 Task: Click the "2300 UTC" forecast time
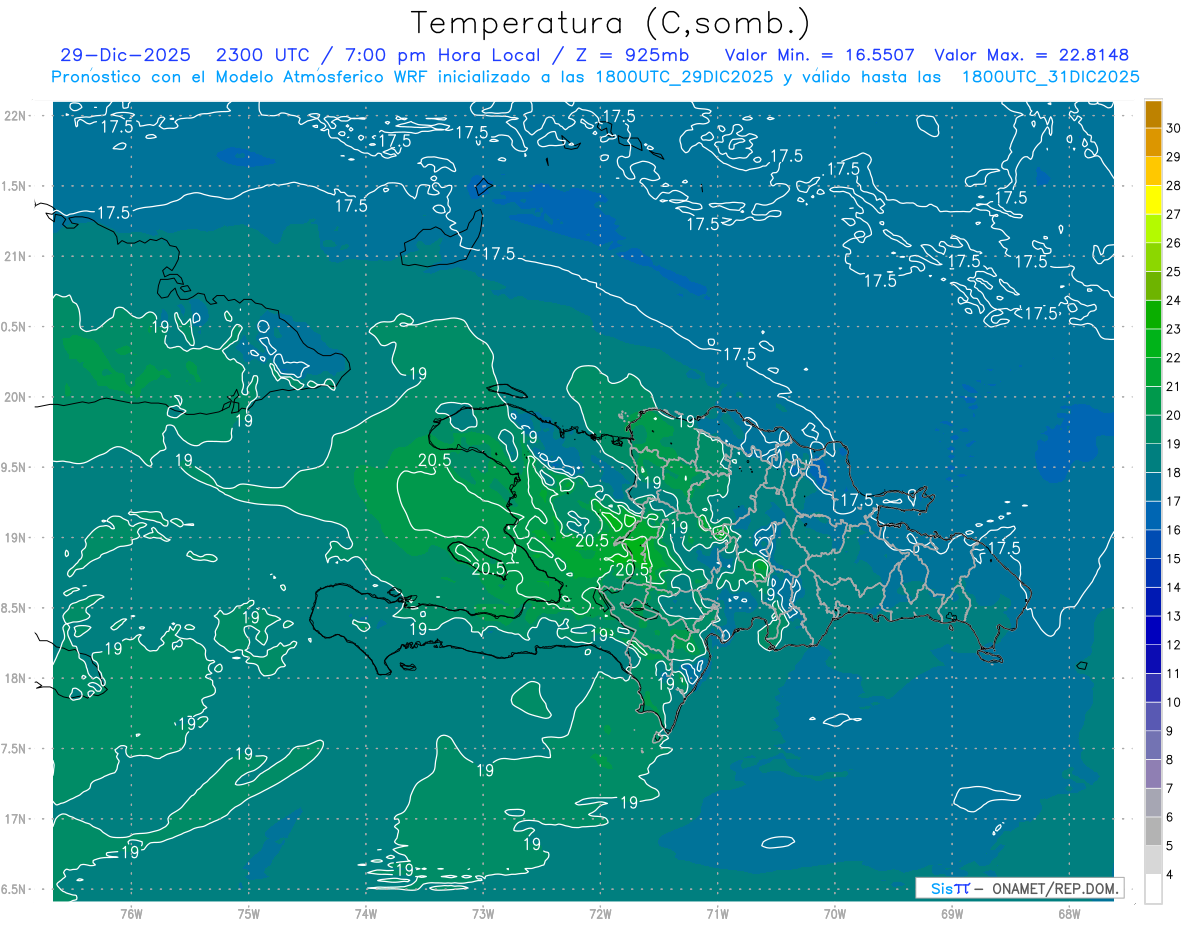(266, 55)
